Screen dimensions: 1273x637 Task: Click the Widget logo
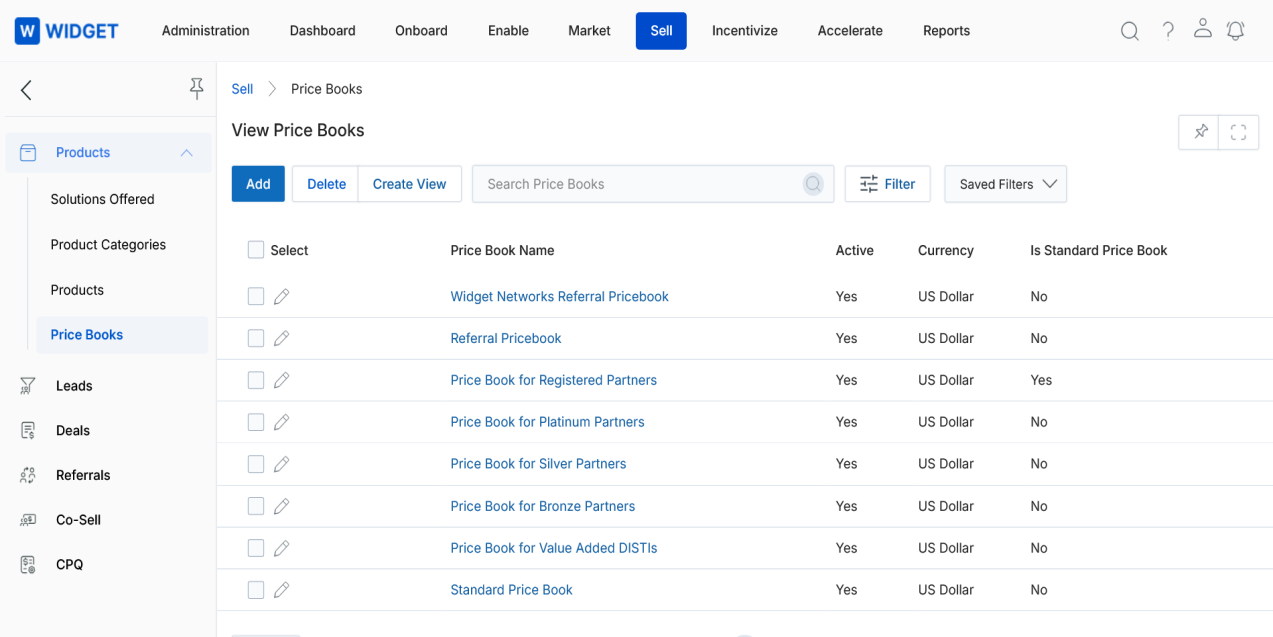pyautogui.click(x=68, y=31)
